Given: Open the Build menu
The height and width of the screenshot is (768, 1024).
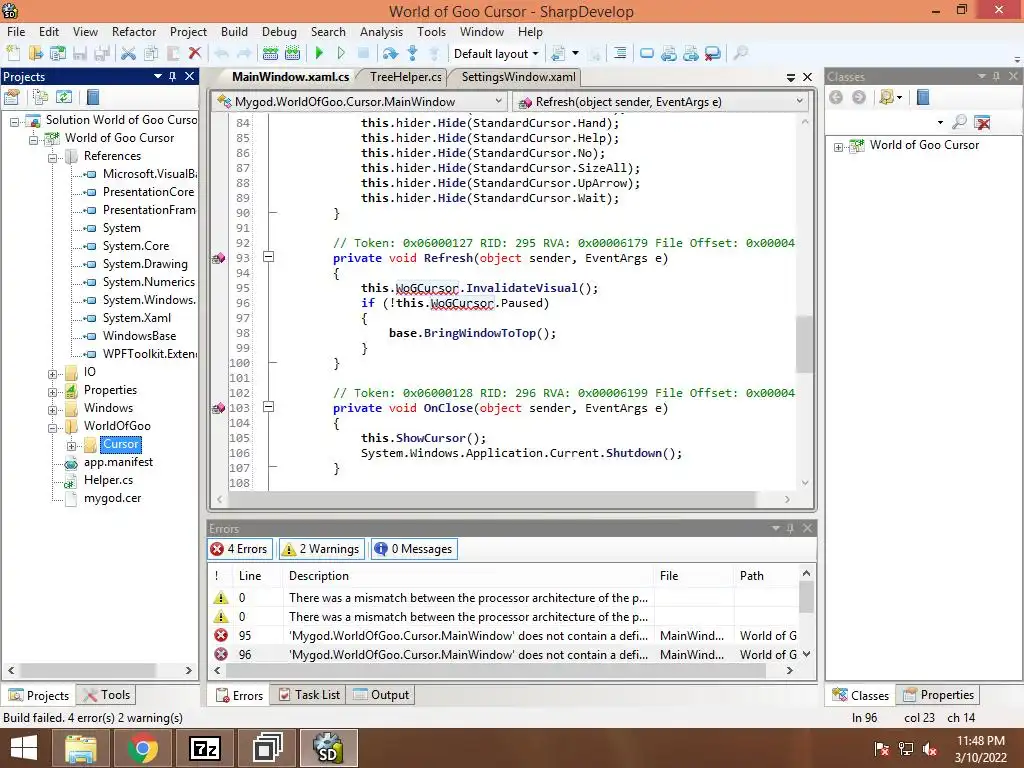Looking at the screenshot, I should (234, 31).
